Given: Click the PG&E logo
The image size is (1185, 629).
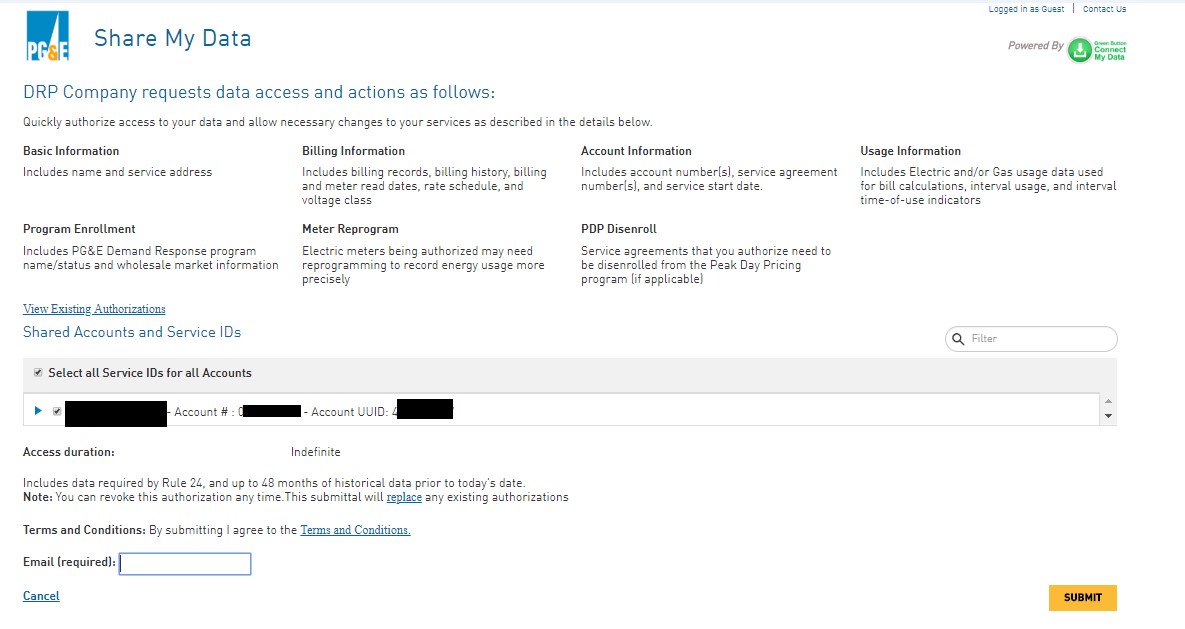Looking at the screenshot, I should pyautogui.click(x=47, y=37).
